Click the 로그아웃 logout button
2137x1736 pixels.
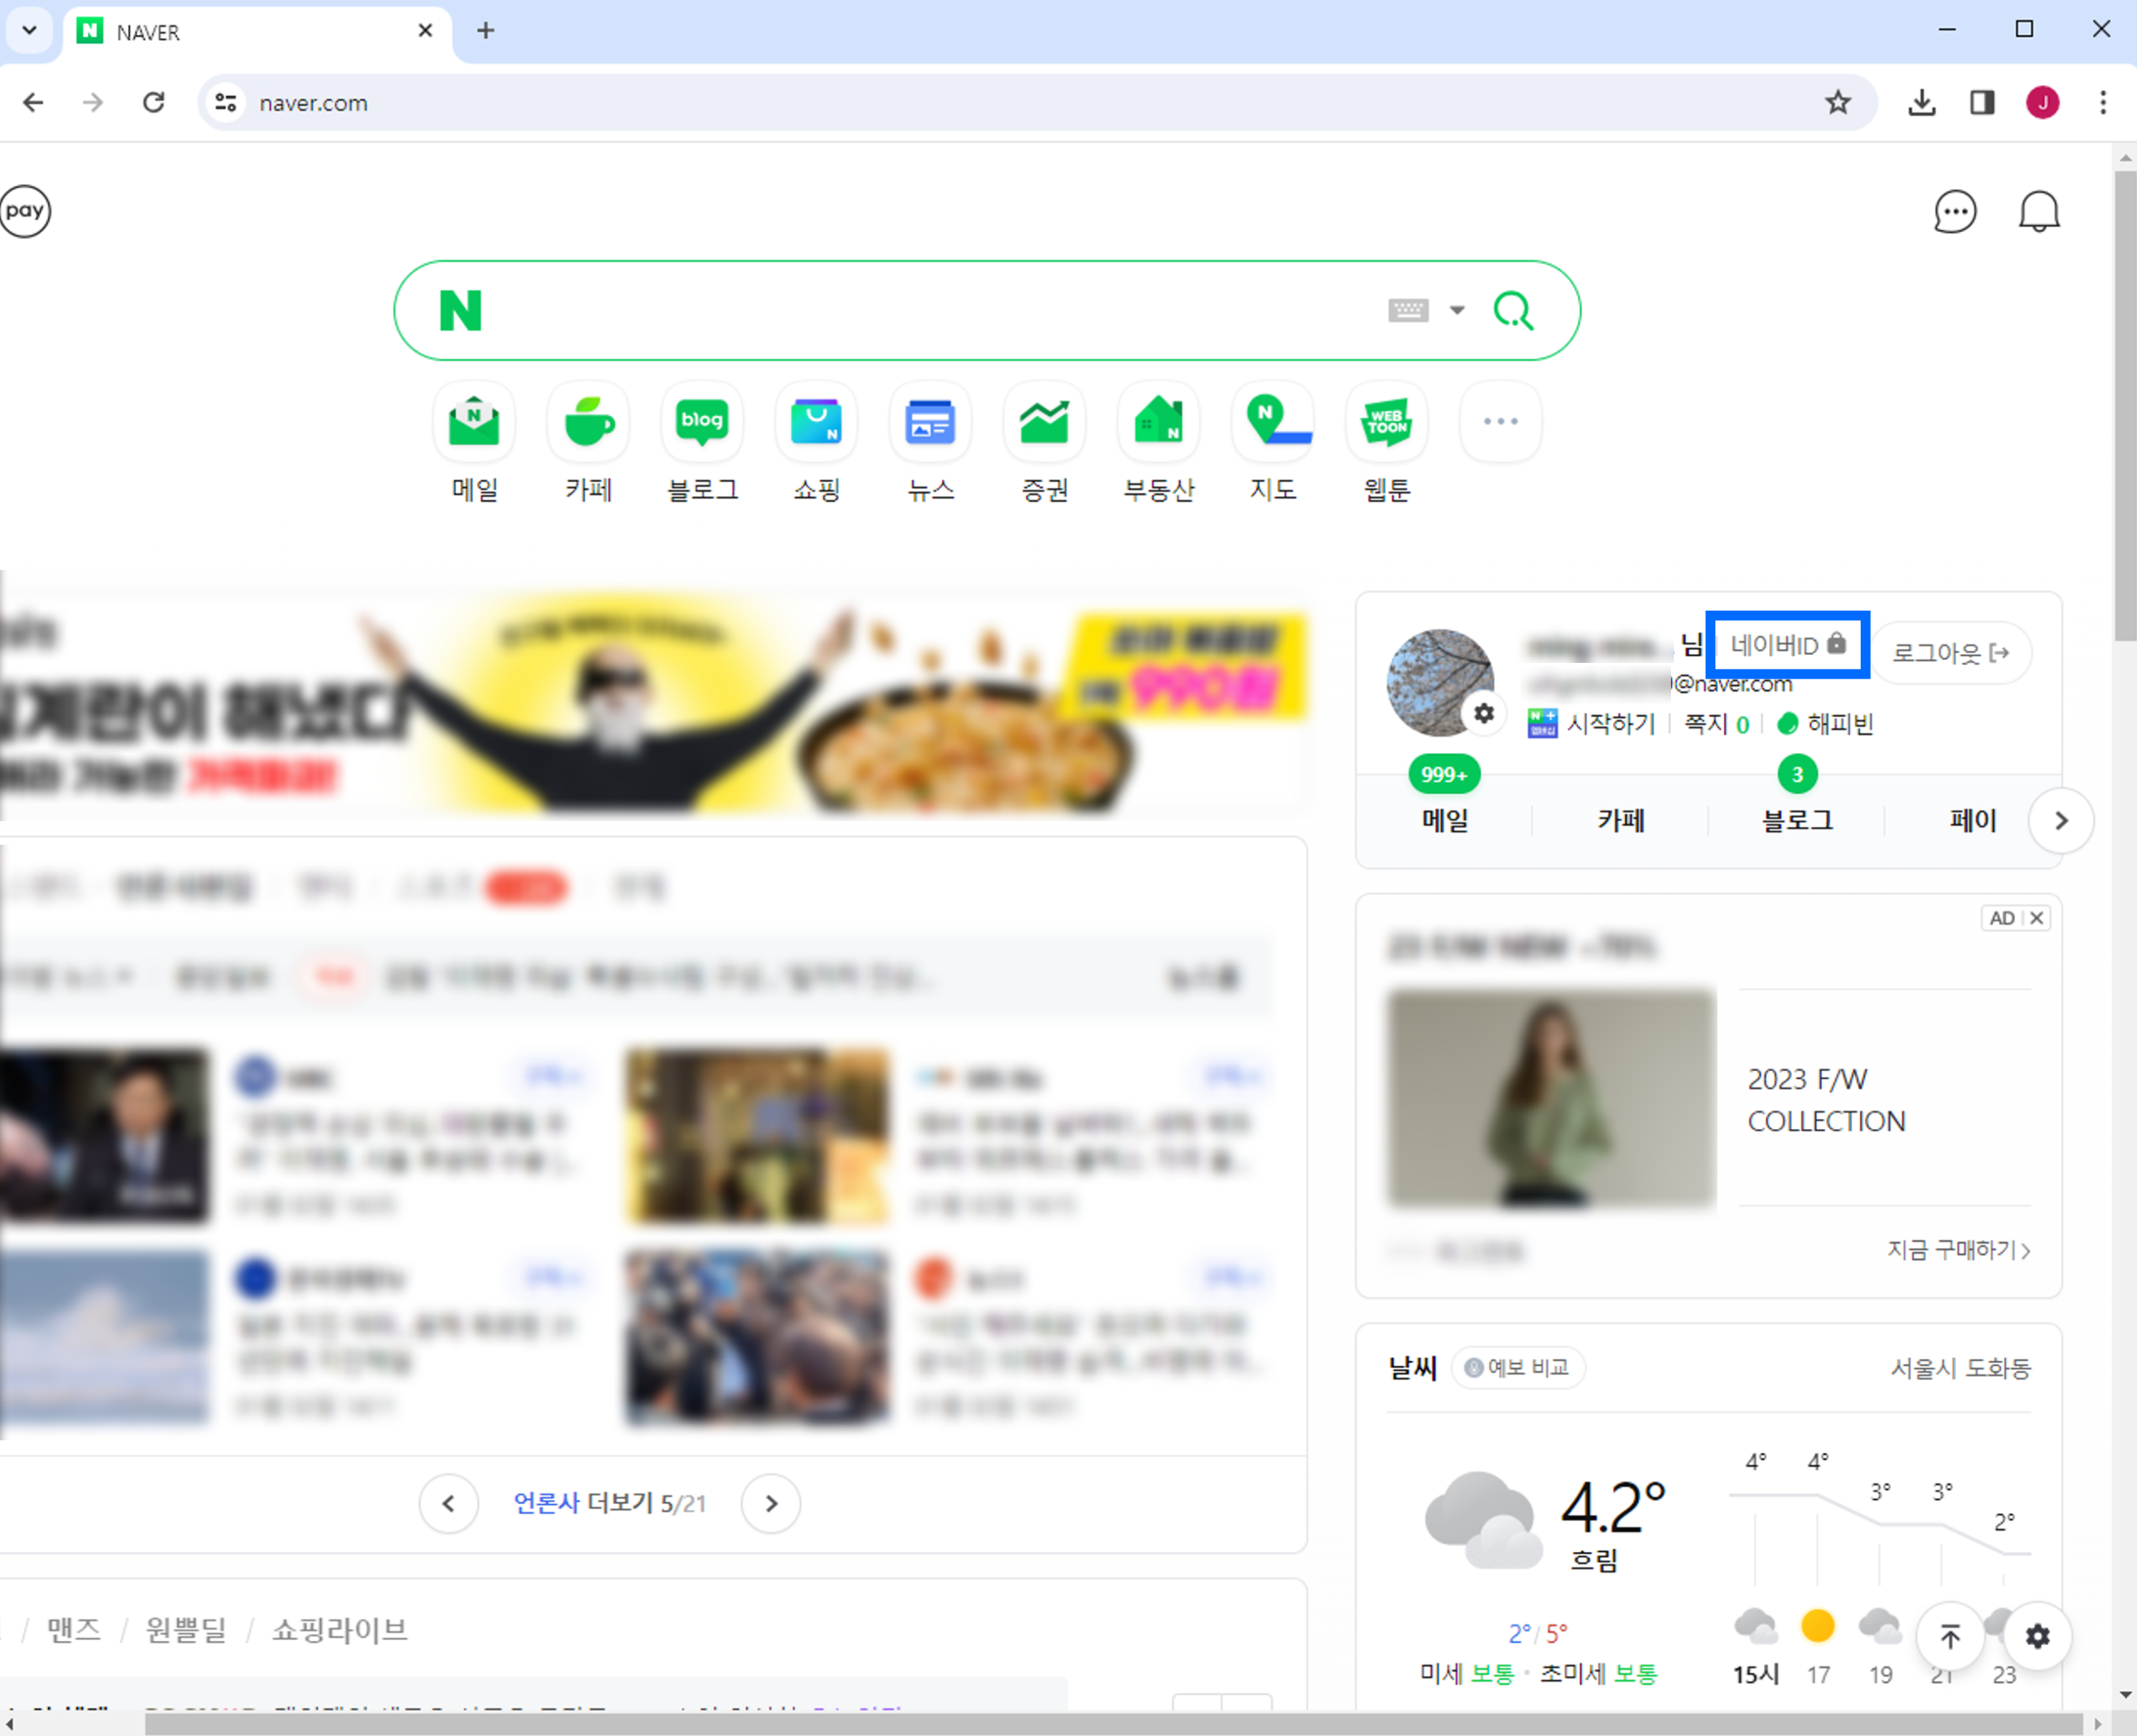tap(1950, 653)
